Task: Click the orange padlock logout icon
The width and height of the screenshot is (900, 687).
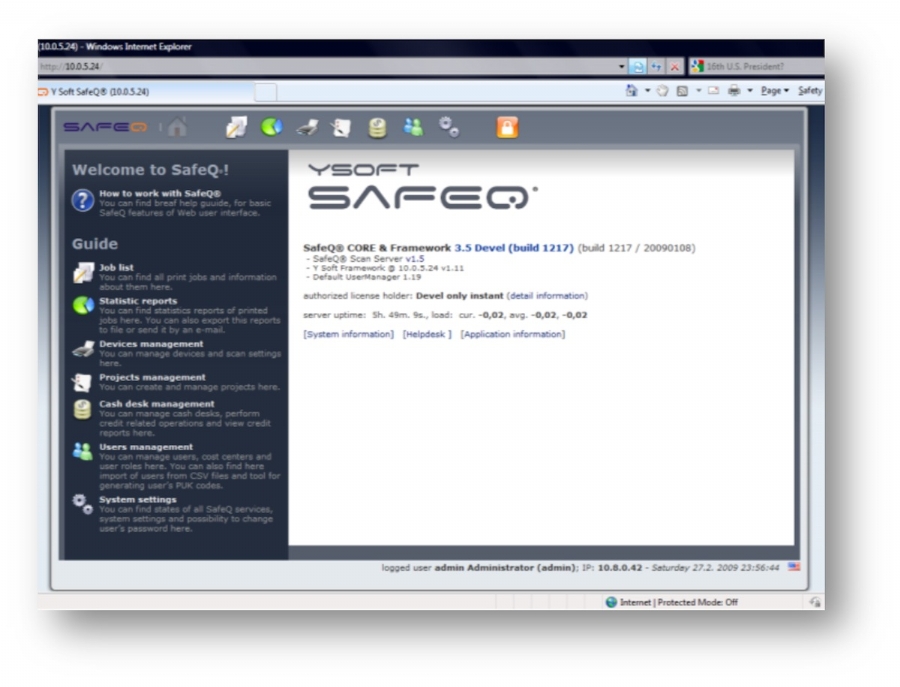Action: click(507, 127)
